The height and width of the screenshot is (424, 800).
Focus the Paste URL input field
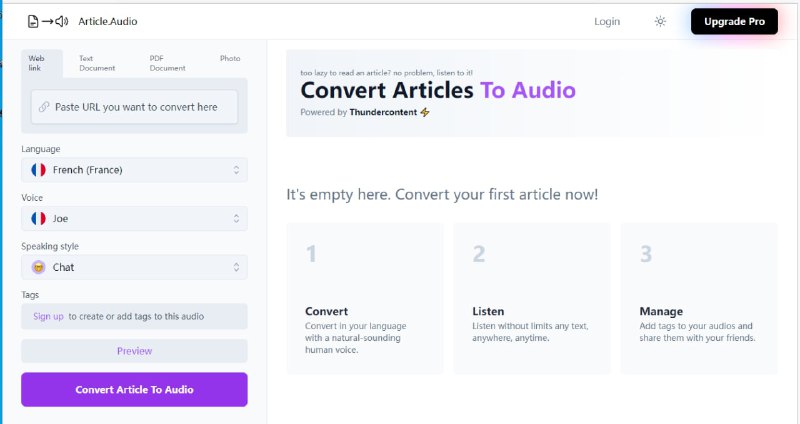(x=140, y=107)
